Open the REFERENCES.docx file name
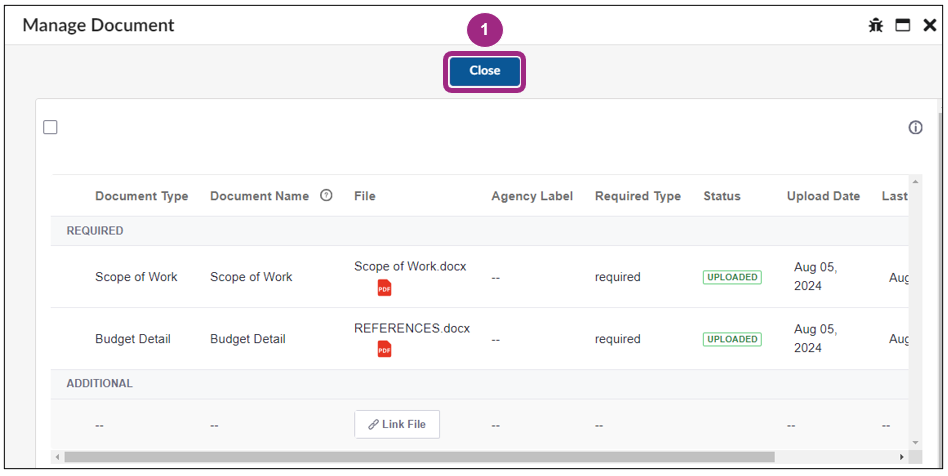The image size is (948, 476). tap(411, 328)
